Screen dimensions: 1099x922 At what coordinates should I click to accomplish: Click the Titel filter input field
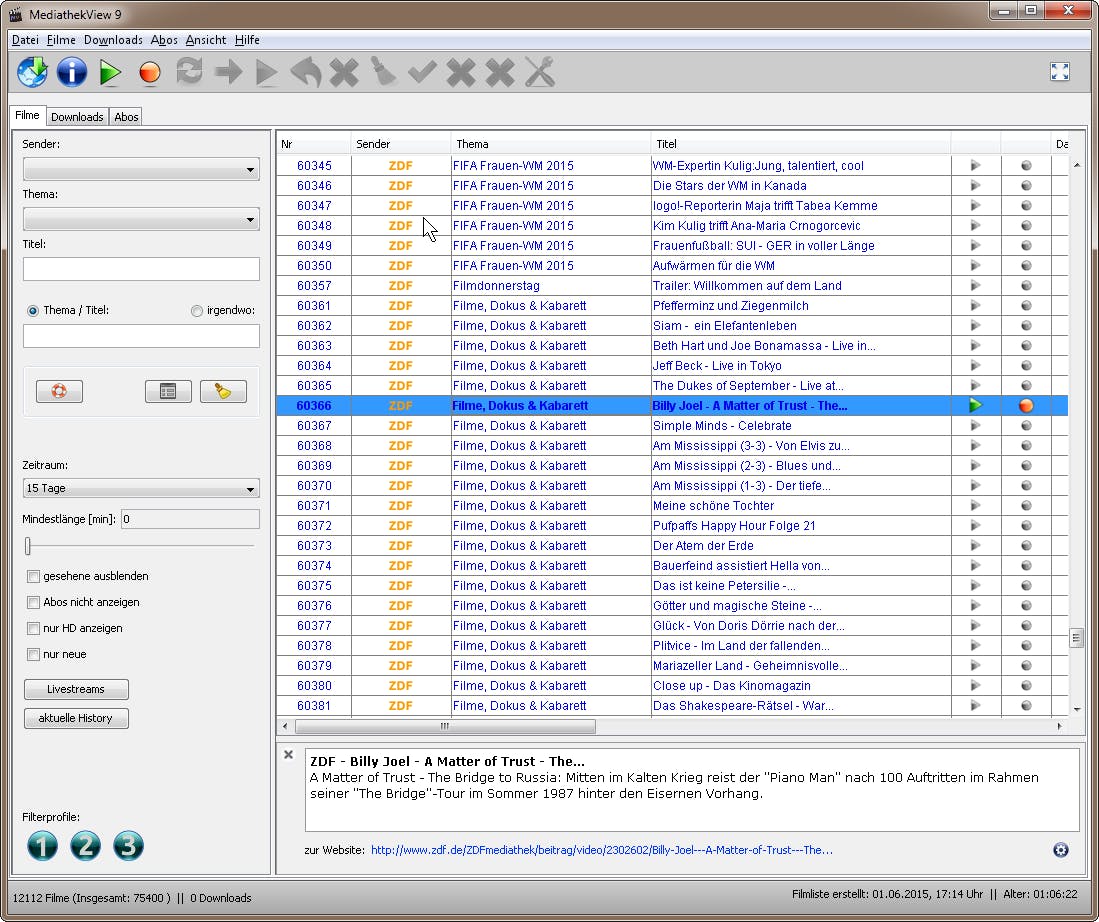pos(141,269)
